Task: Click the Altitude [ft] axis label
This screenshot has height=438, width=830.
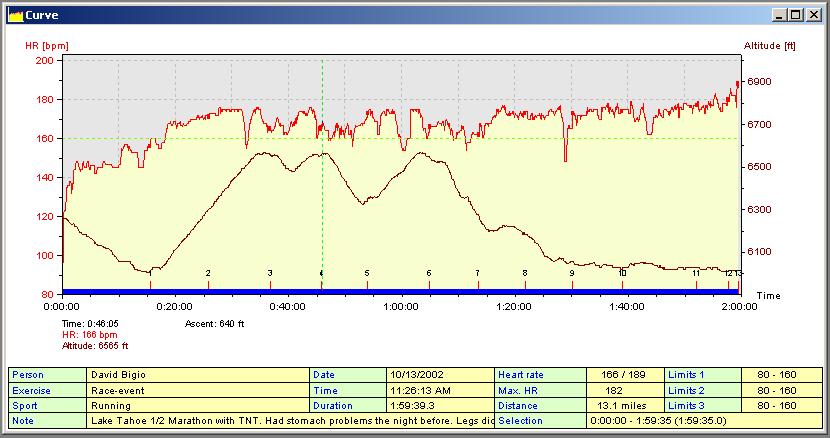Action: pyautogui.click(x=770, y=46)
